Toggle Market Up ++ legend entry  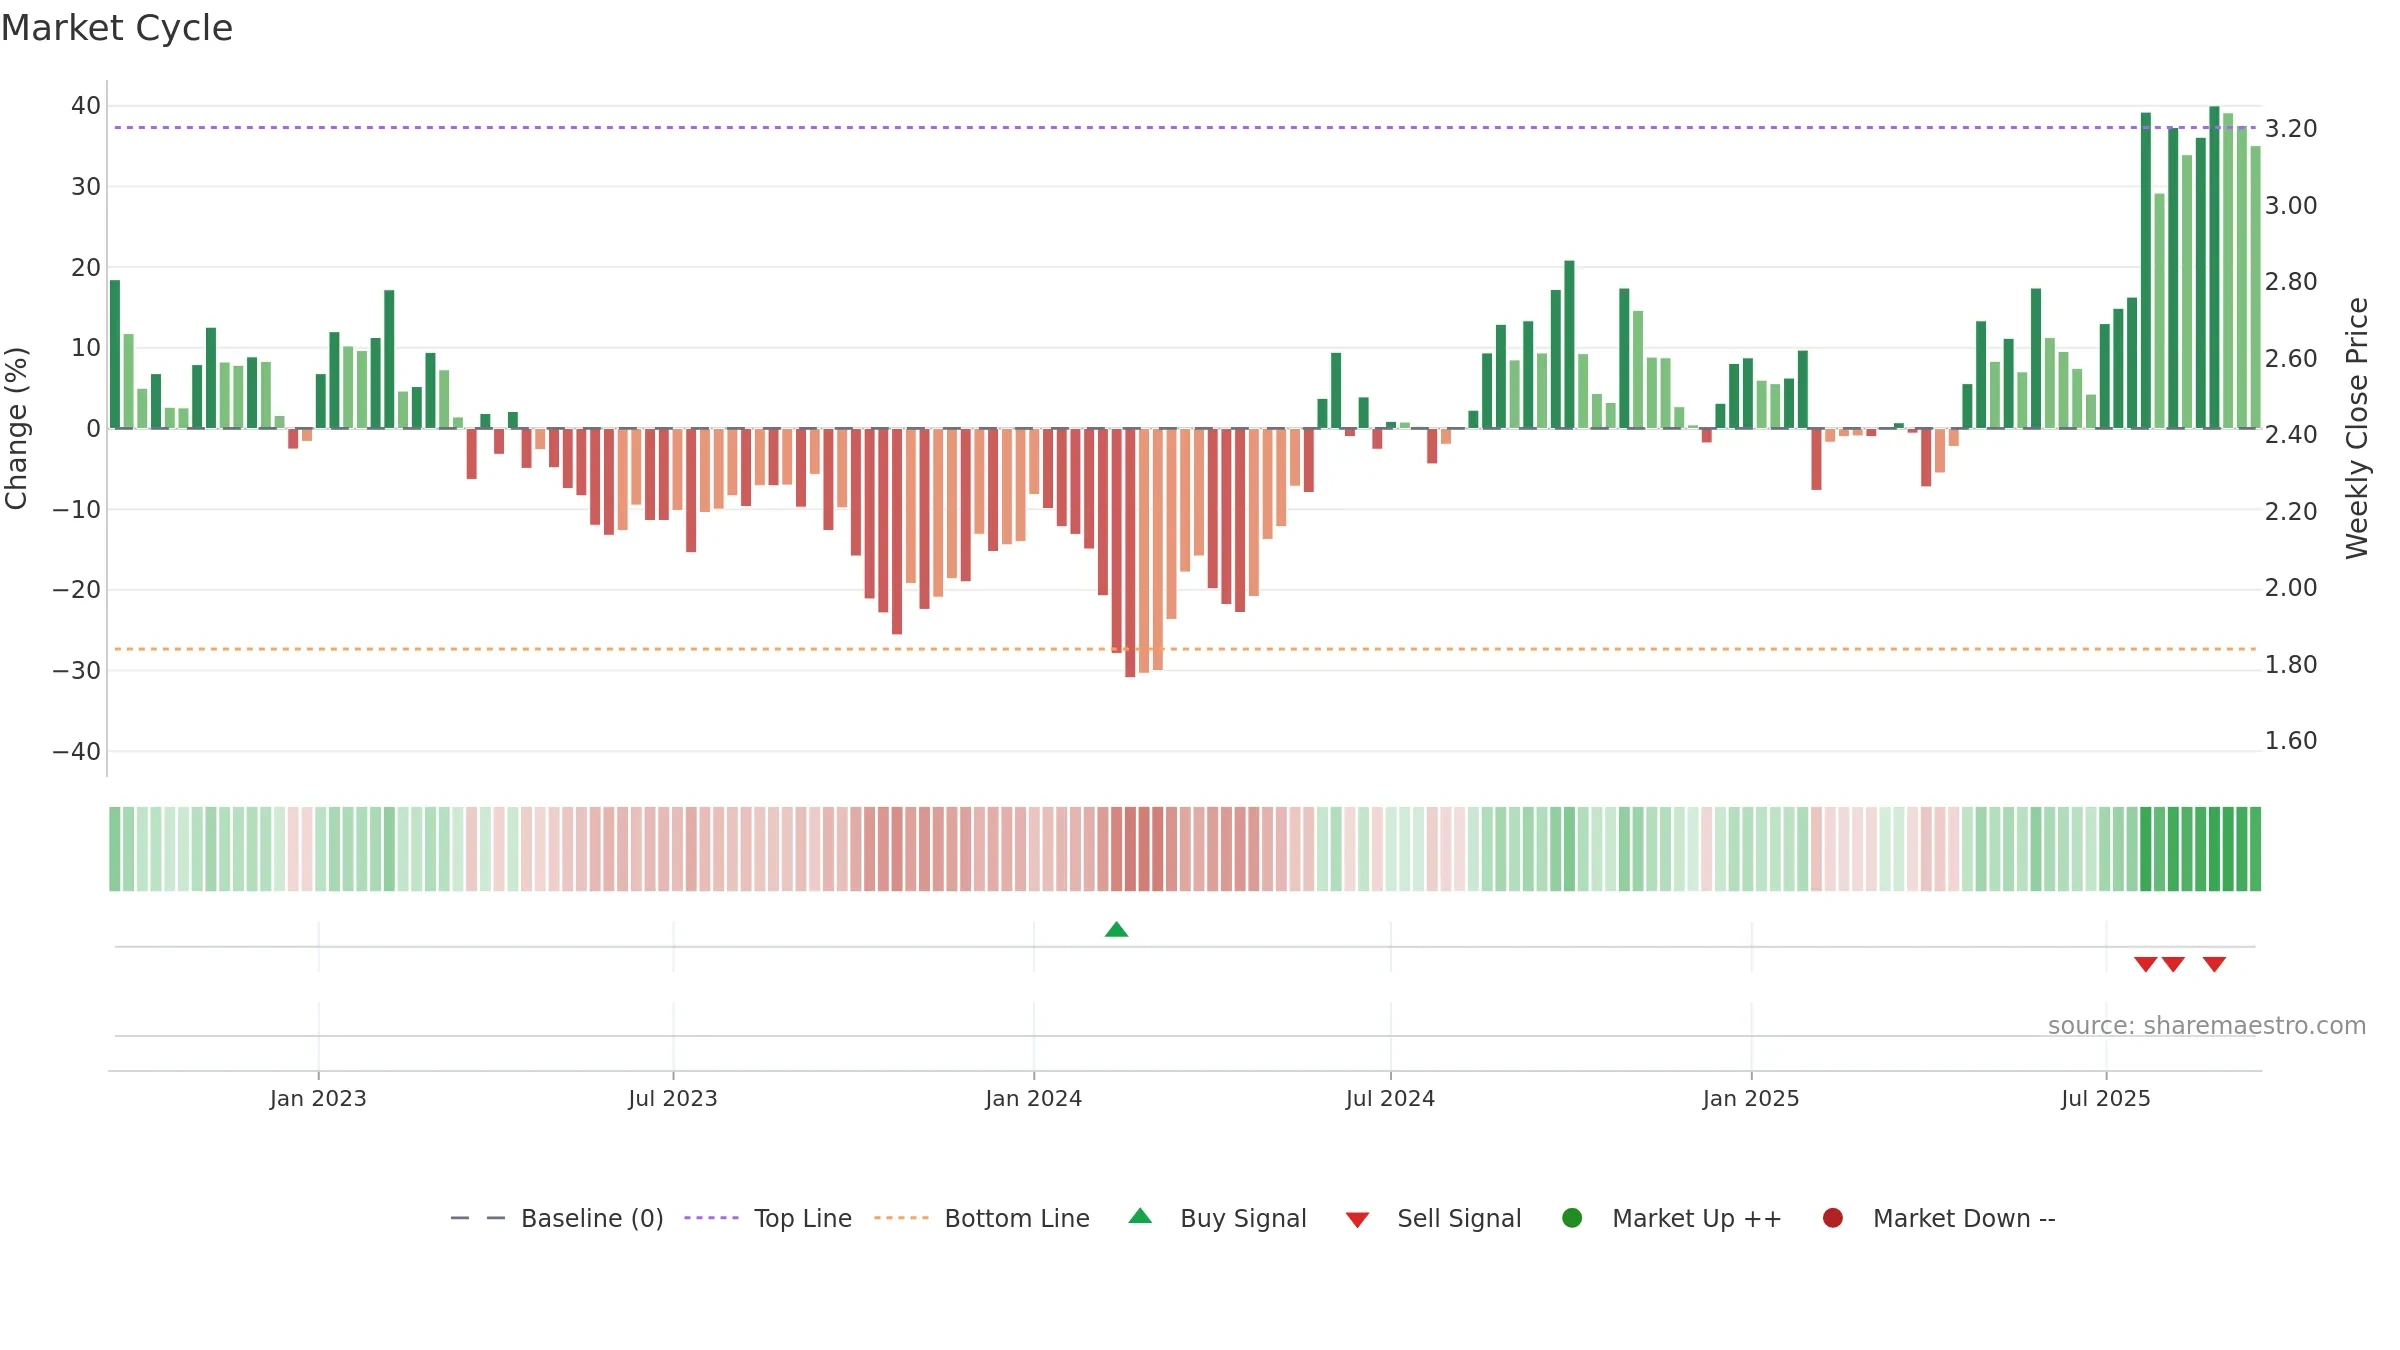pyautogui.click(x=1671, y=1218)
